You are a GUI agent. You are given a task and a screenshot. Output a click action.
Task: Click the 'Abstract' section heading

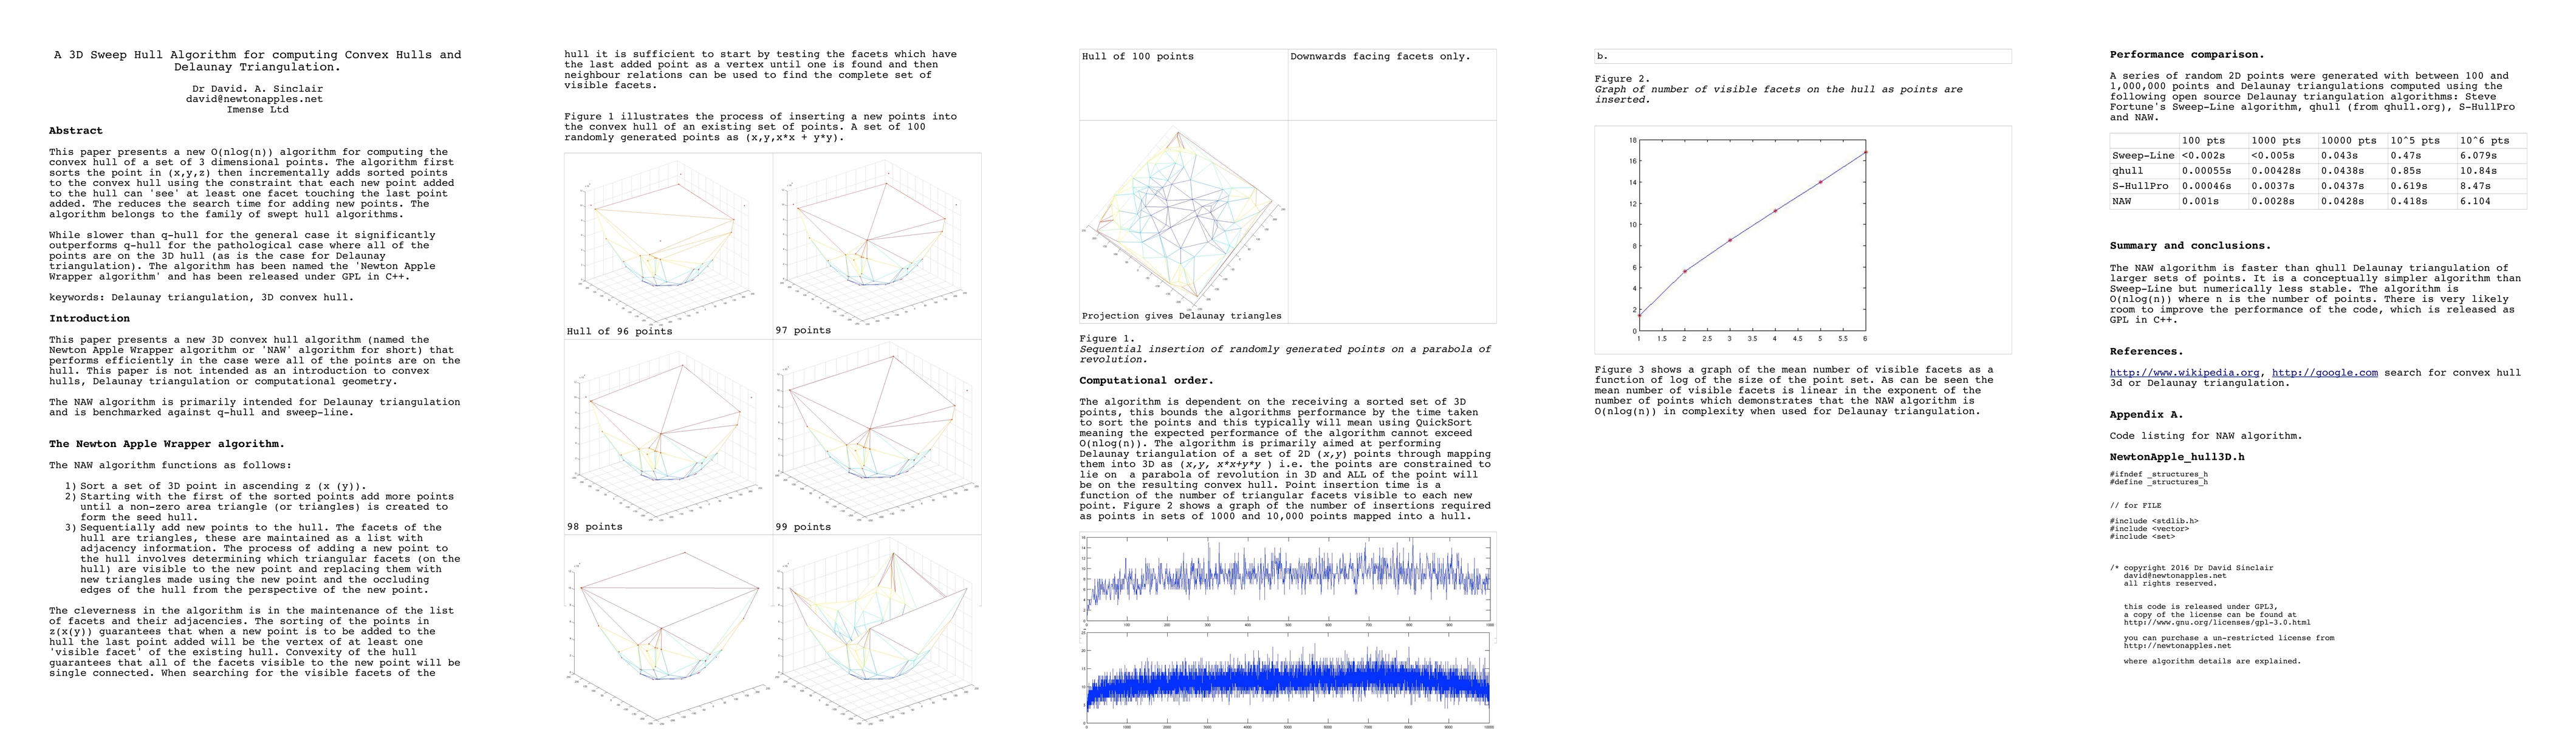point(76,131)
